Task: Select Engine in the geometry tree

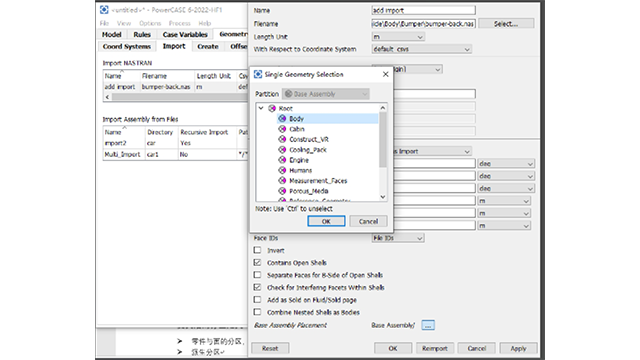Action: tap(299, 160)
